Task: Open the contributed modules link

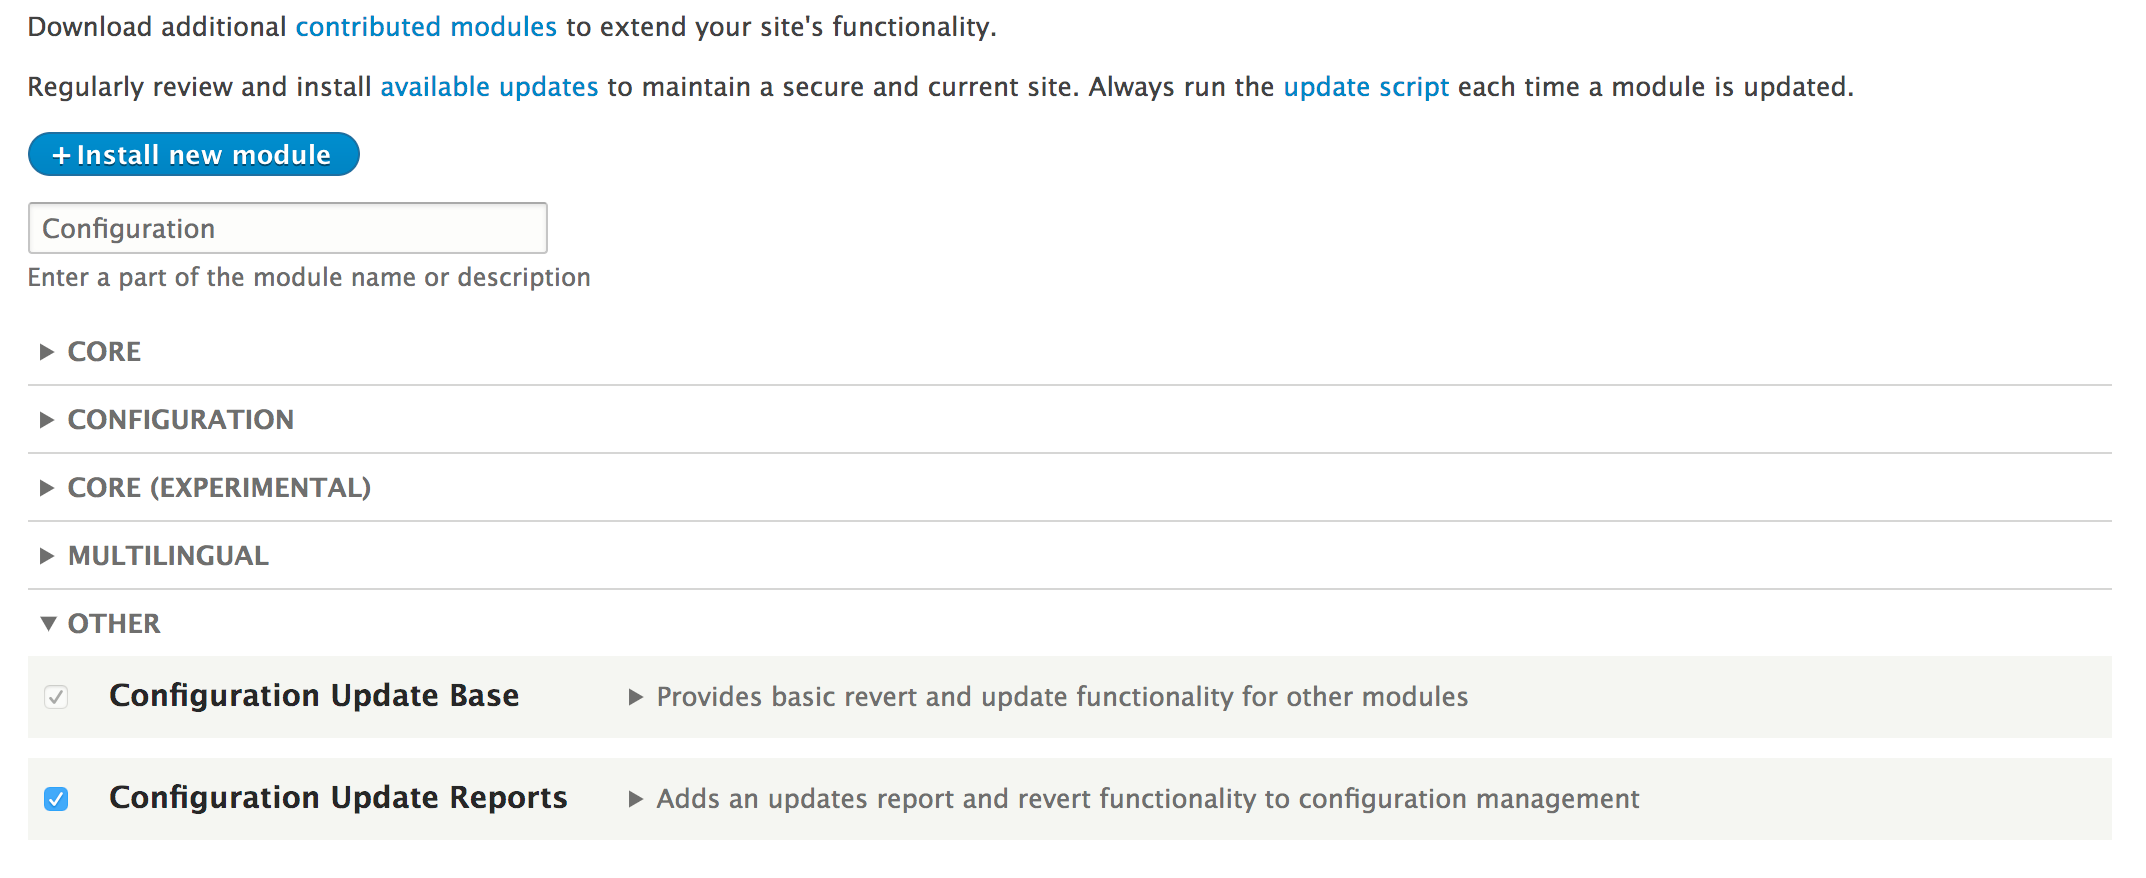Action: (426, 27)
